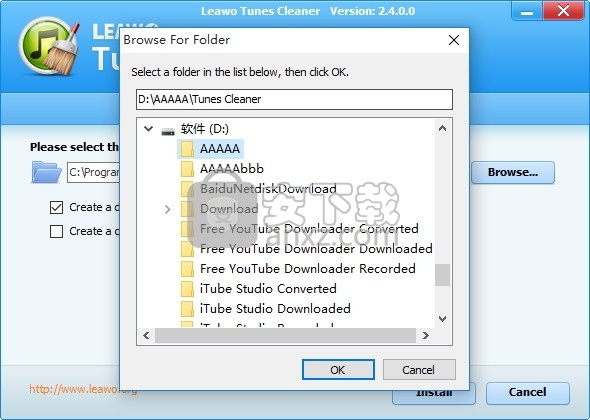Collapse the 软件 (D:) drive node

[x=149, y=129]
